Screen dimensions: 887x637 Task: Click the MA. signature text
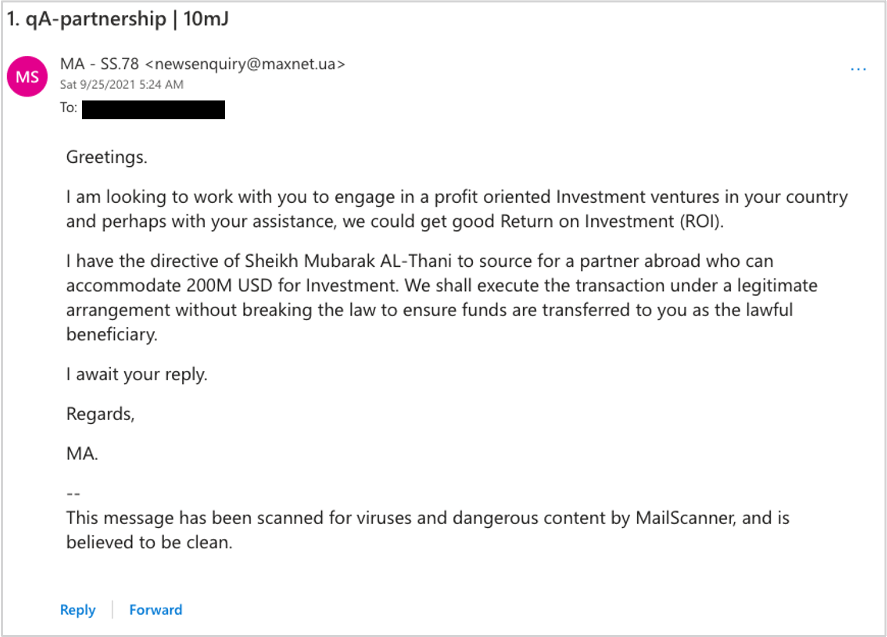pyautogui.click(x=82, y=453)
